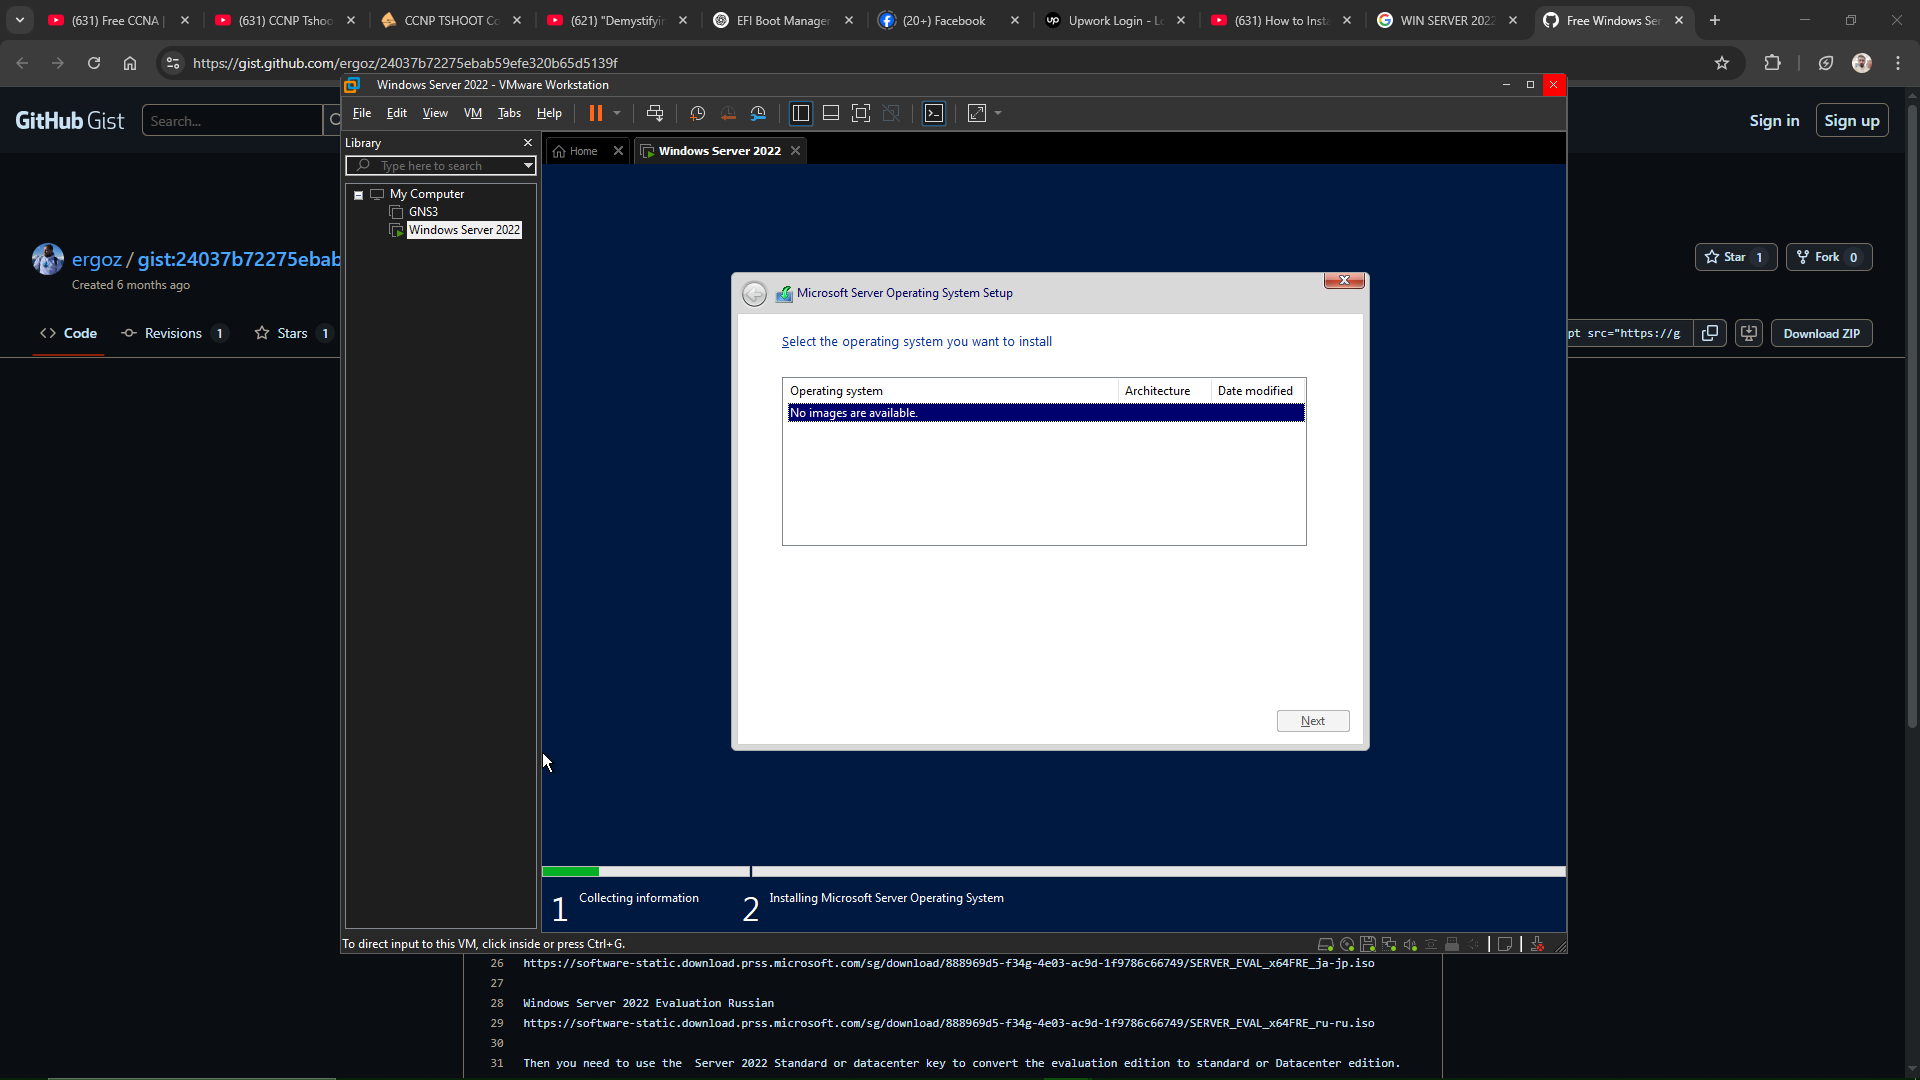Open the power options dropdown arrow

coord(617,113)
